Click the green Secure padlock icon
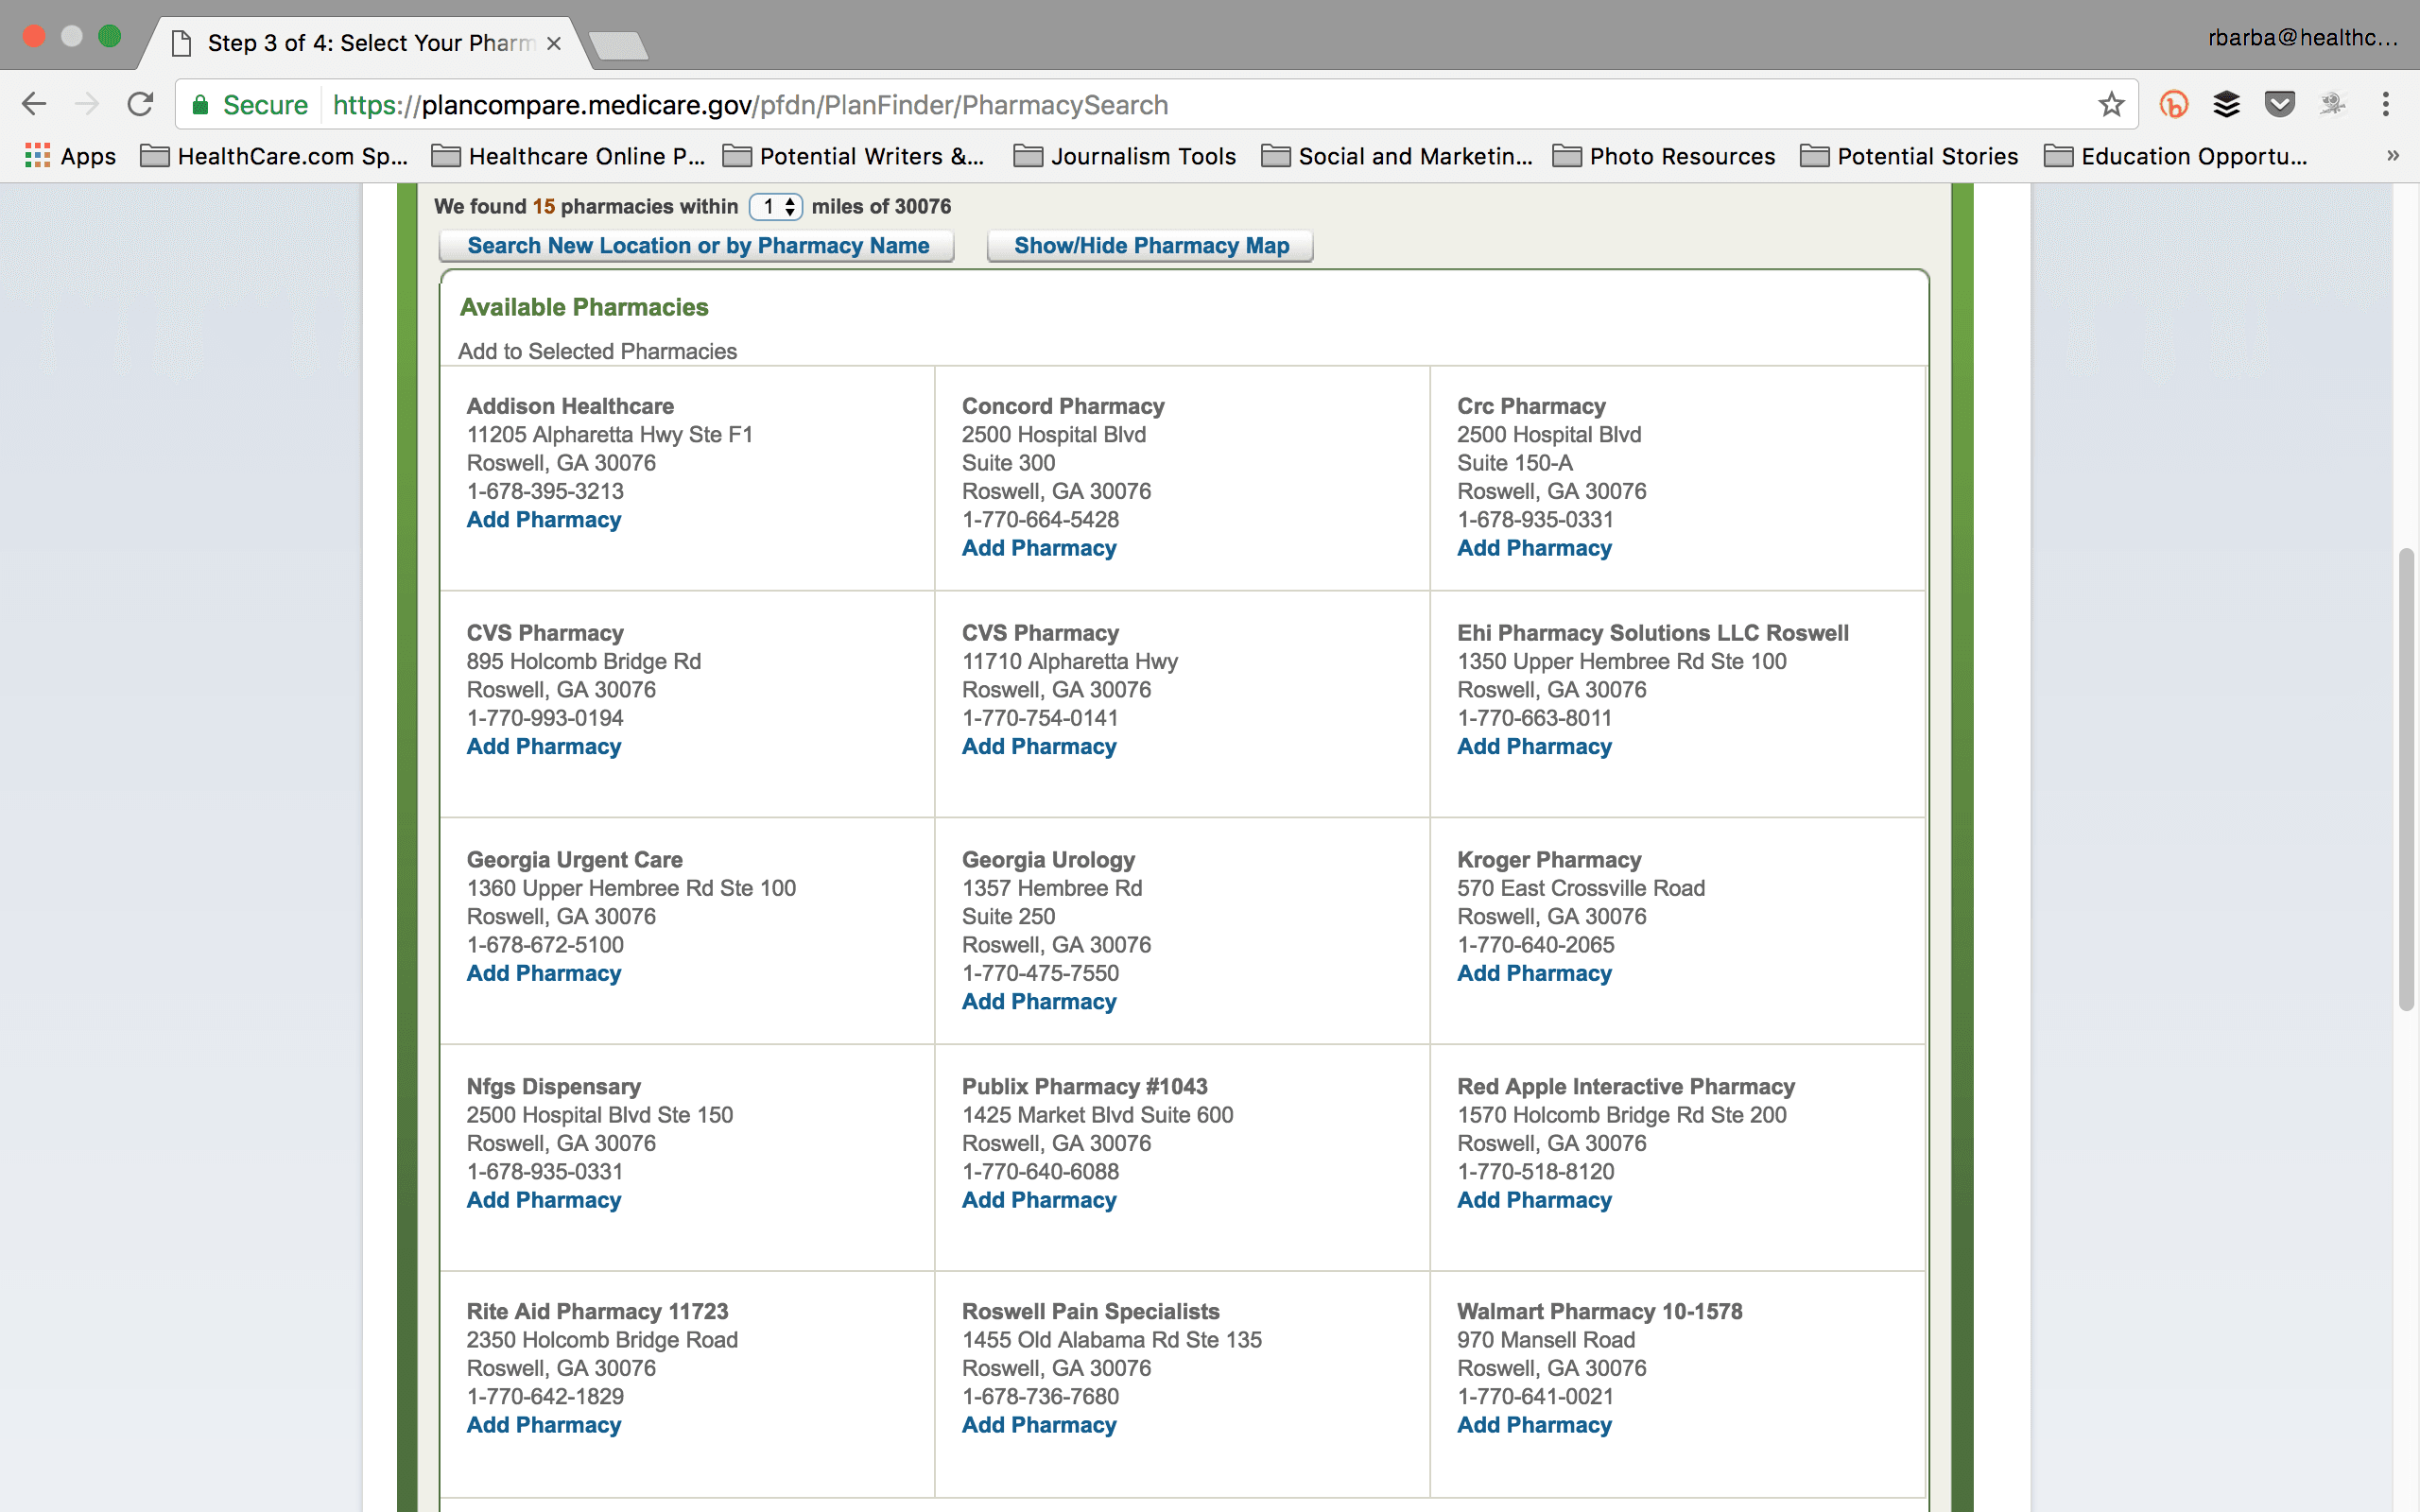 [200, 105]
